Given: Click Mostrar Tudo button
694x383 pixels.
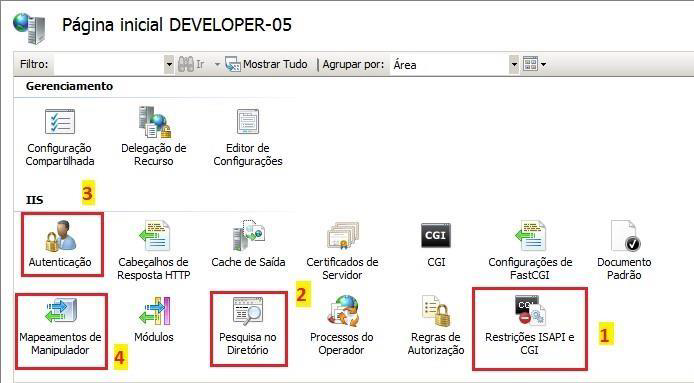Looking at the screenshot, I should tap(266, 65).
